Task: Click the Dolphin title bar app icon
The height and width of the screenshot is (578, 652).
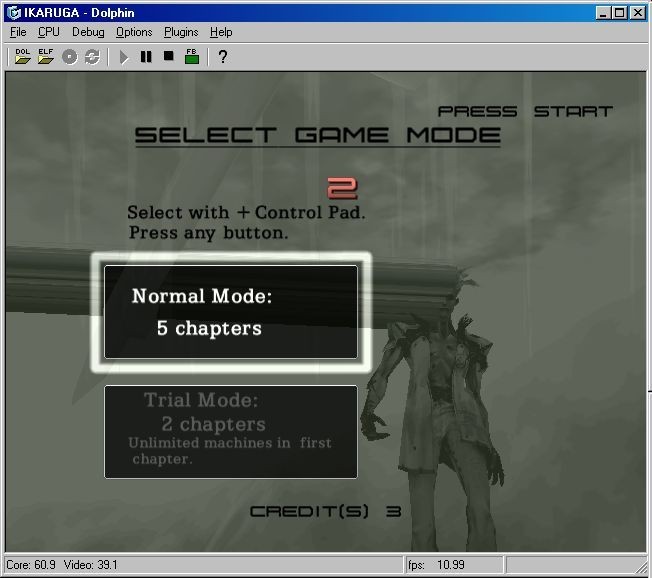Action: [14, 13]
